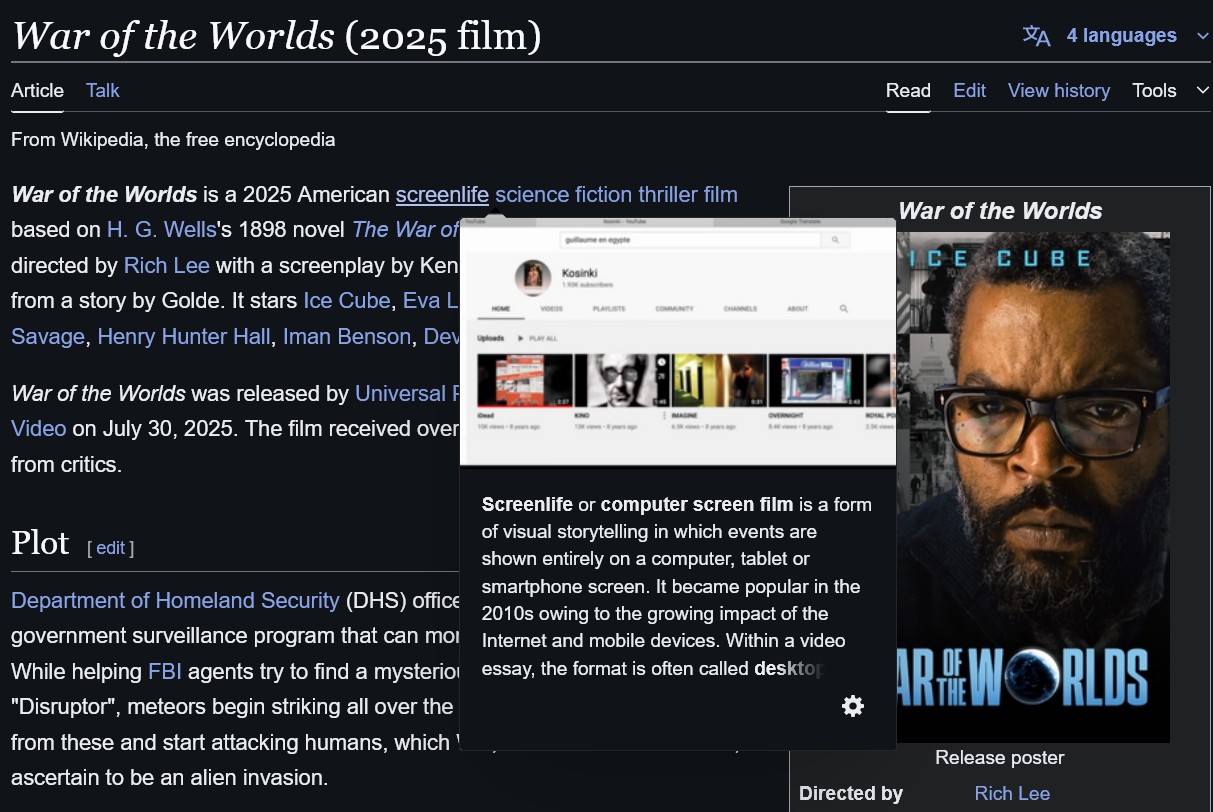Click the Plot section edit link
The height and width of the screenshot is (812, 1213).
tap(110, 548)
